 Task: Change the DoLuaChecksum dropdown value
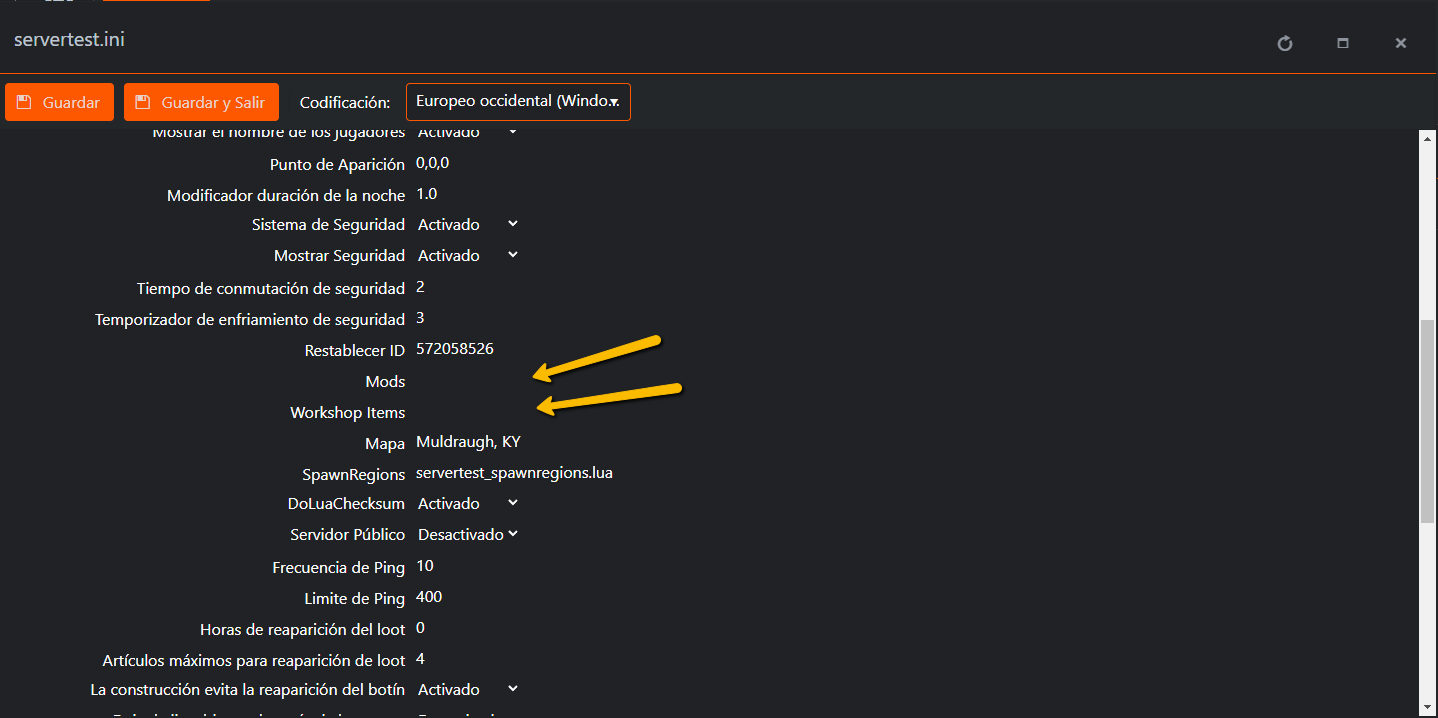click(467, 504)
